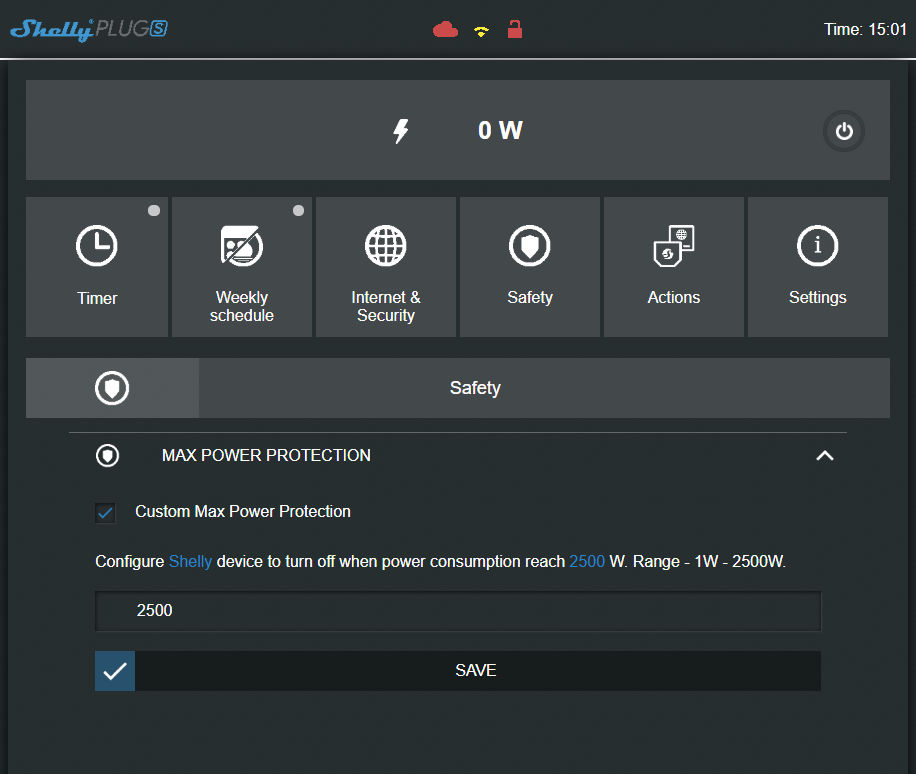The image size is (916, 774).
Task: Open the Weekly schedule panel
Action: pyautogui.click(x=241, y=266)
